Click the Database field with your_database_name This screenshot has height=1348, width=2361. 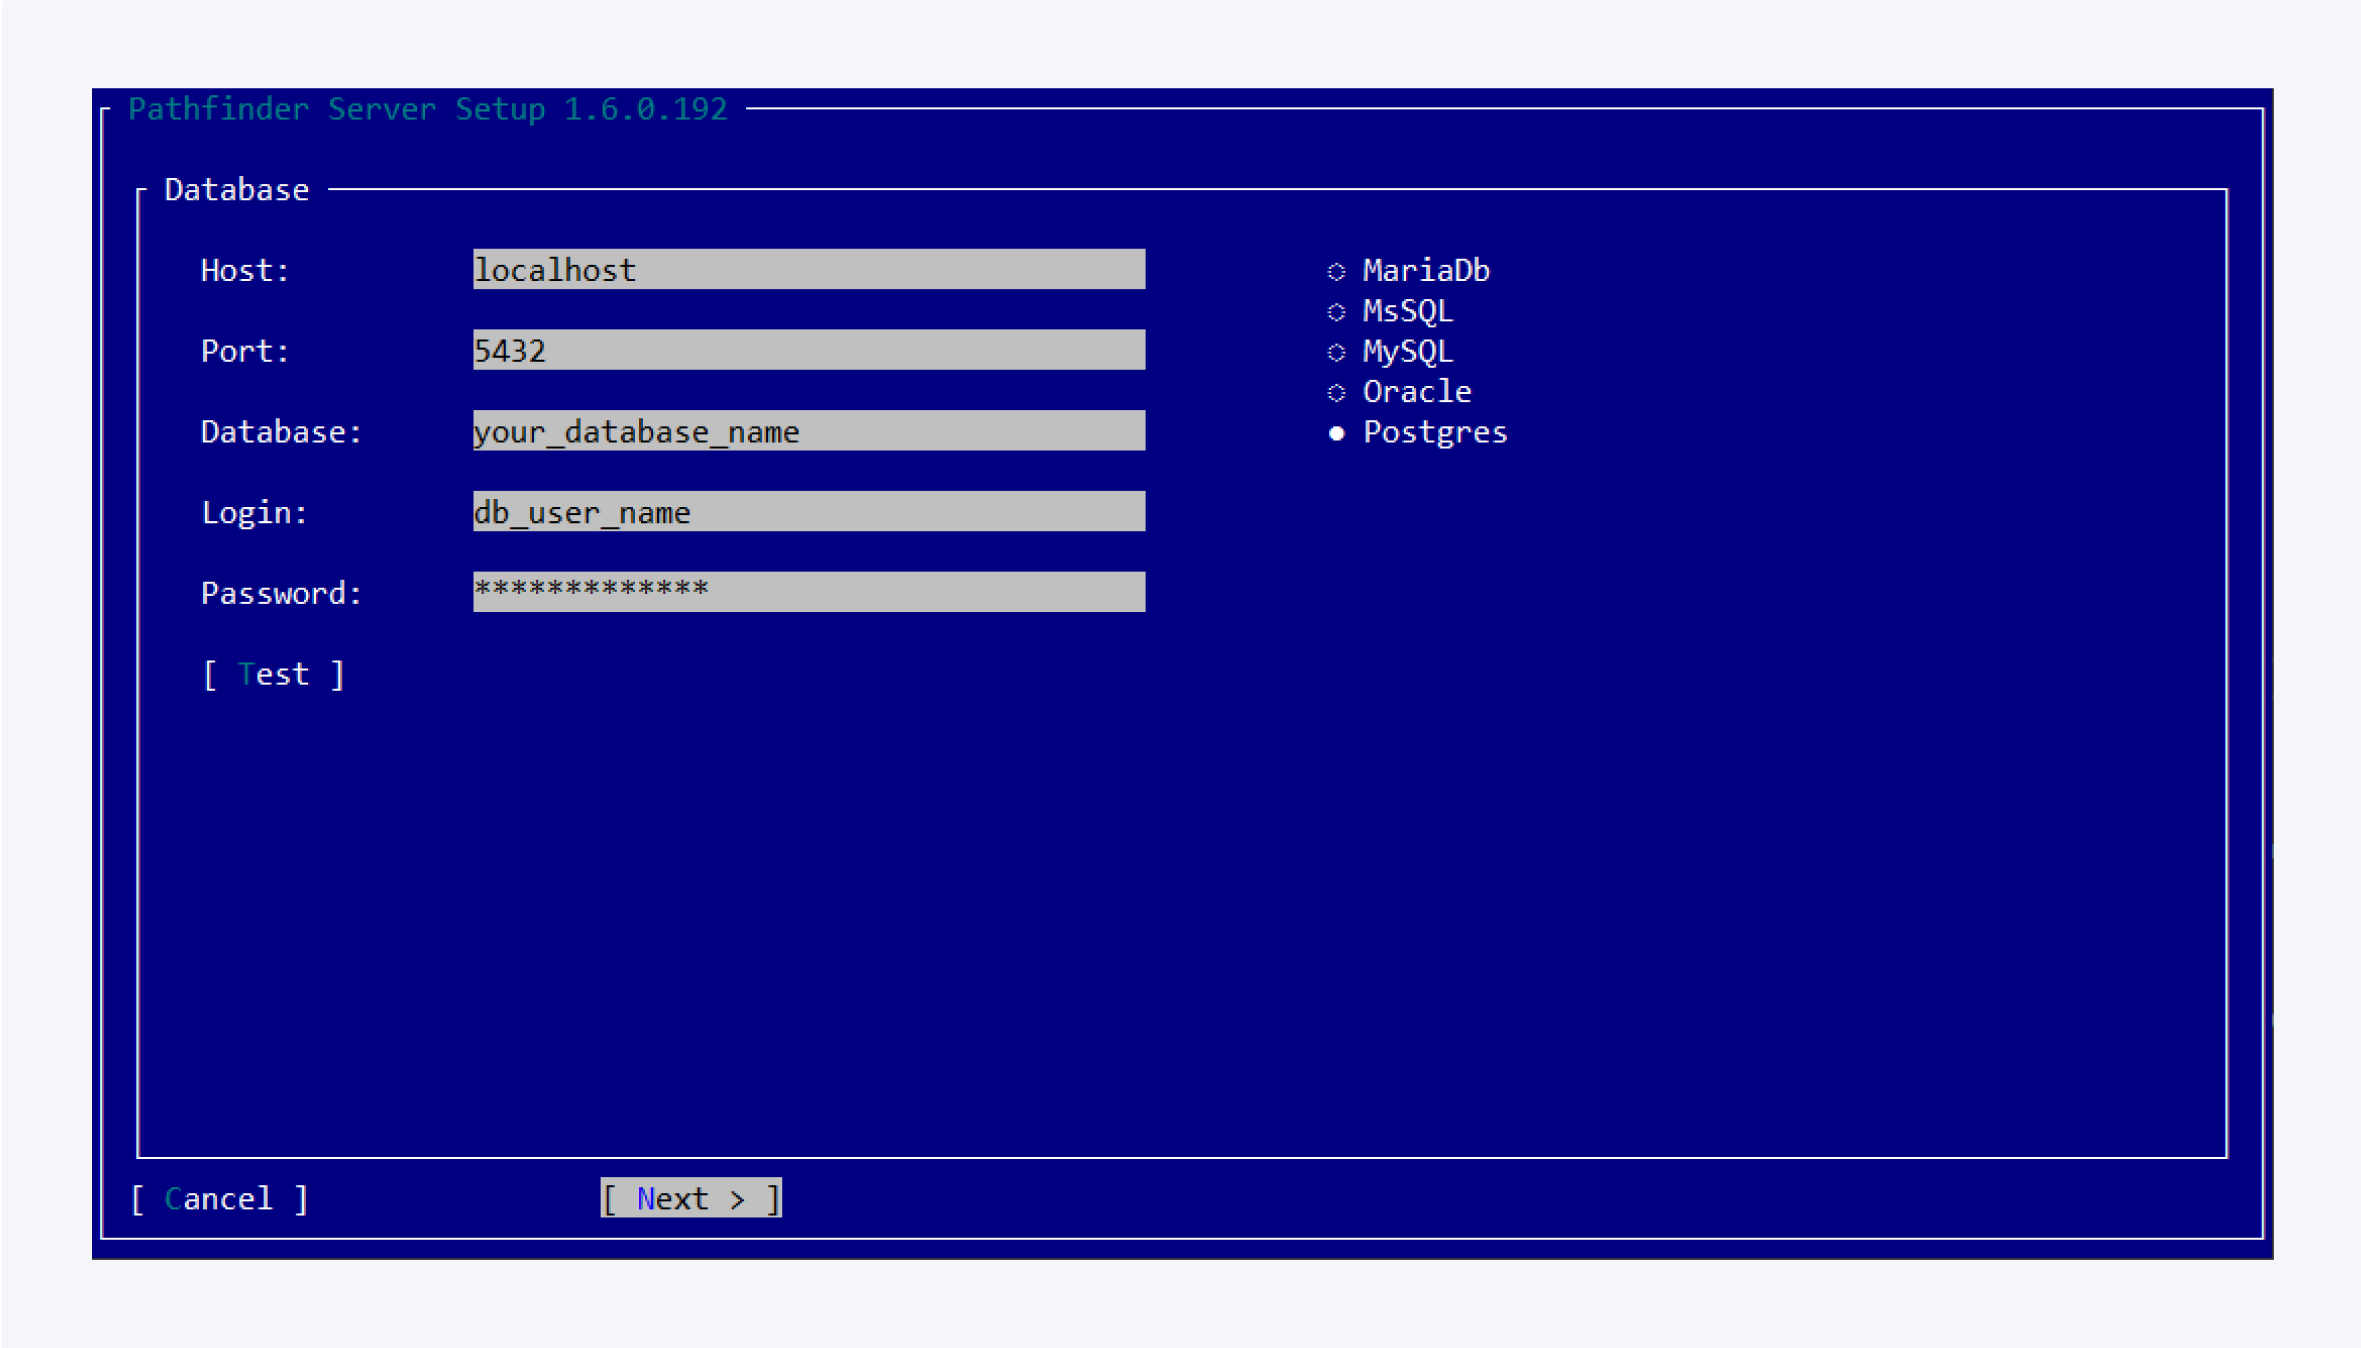(807, 431)
